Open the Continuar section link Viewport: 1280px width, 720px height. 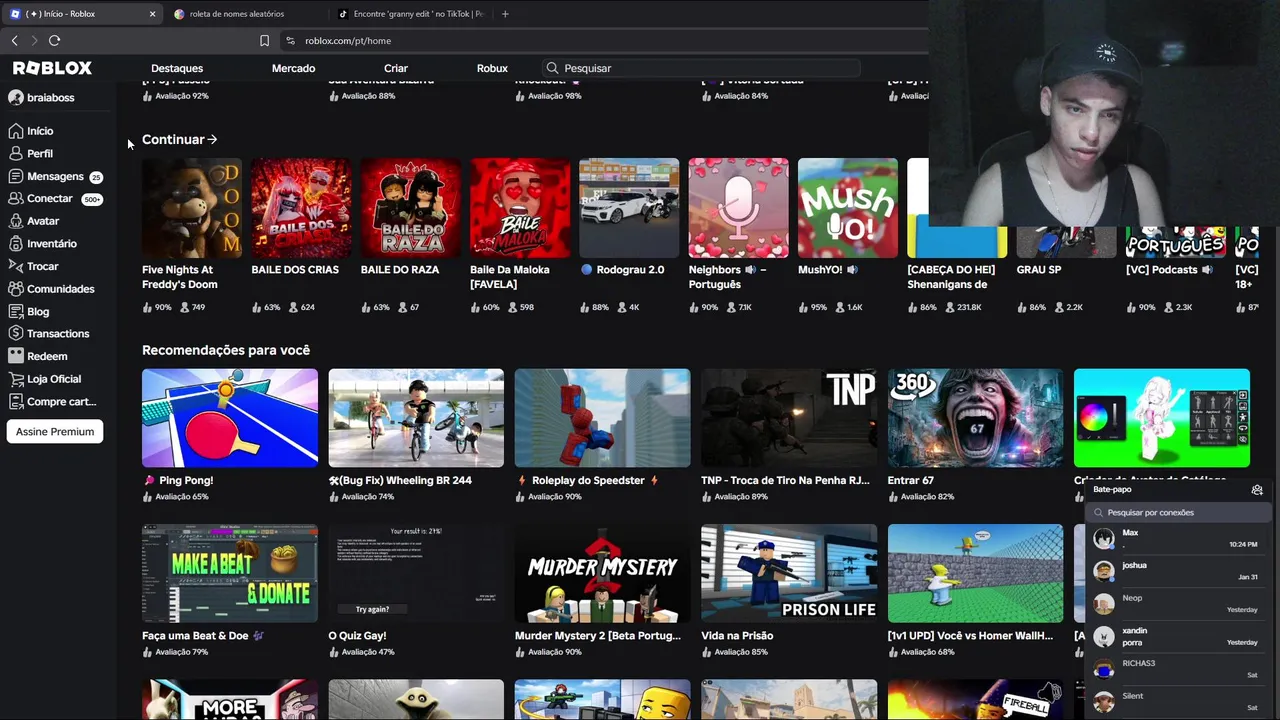point(180,139)
